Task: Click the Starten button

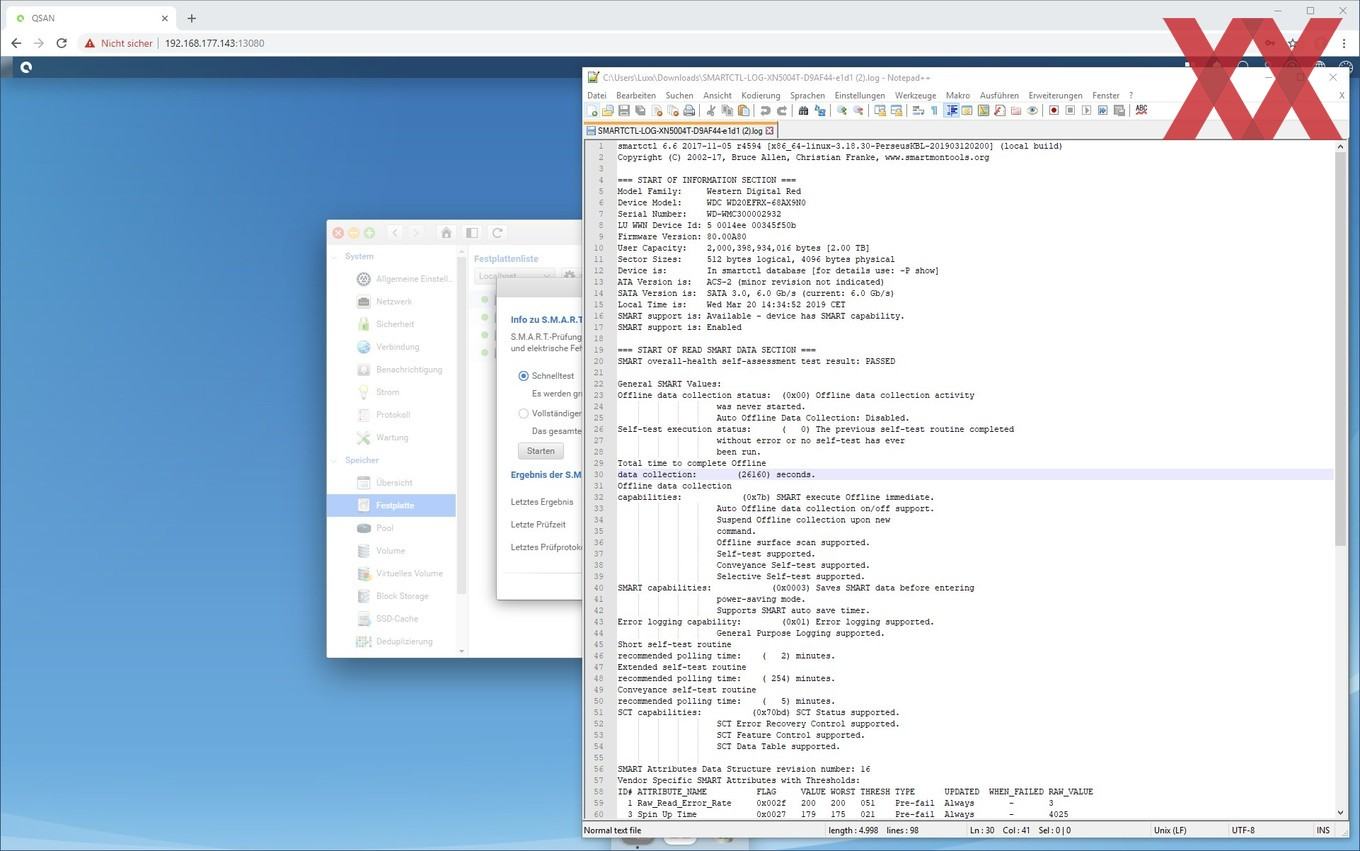Action: 541,451
